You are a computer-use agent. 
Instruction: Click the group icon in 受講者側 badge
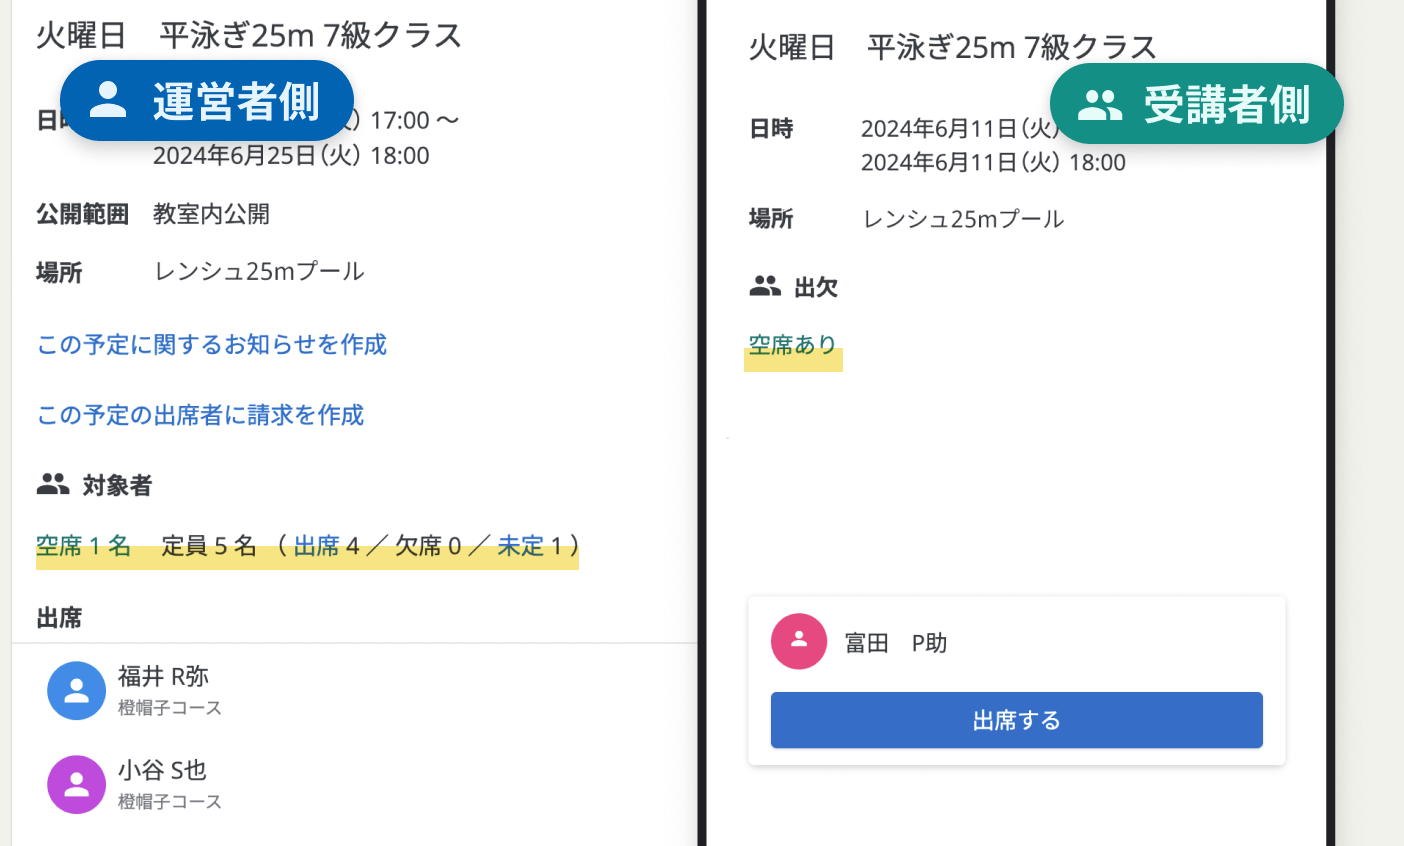[1100, 104]
